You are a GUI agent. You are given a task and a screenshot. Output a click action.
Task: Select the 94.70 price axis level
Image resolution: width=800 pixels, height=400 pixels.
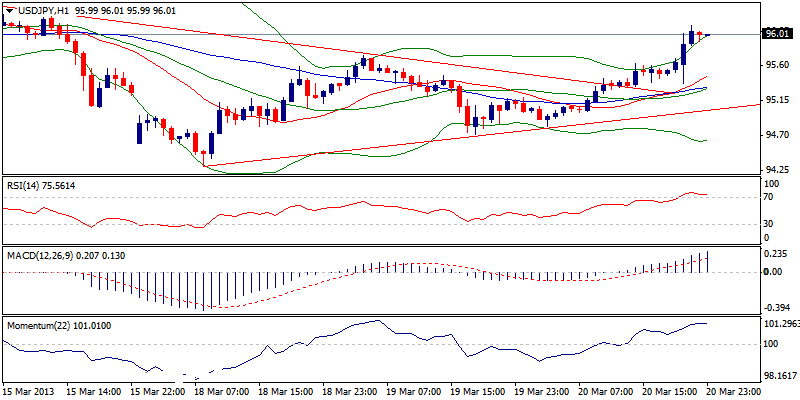pos(776,134)
